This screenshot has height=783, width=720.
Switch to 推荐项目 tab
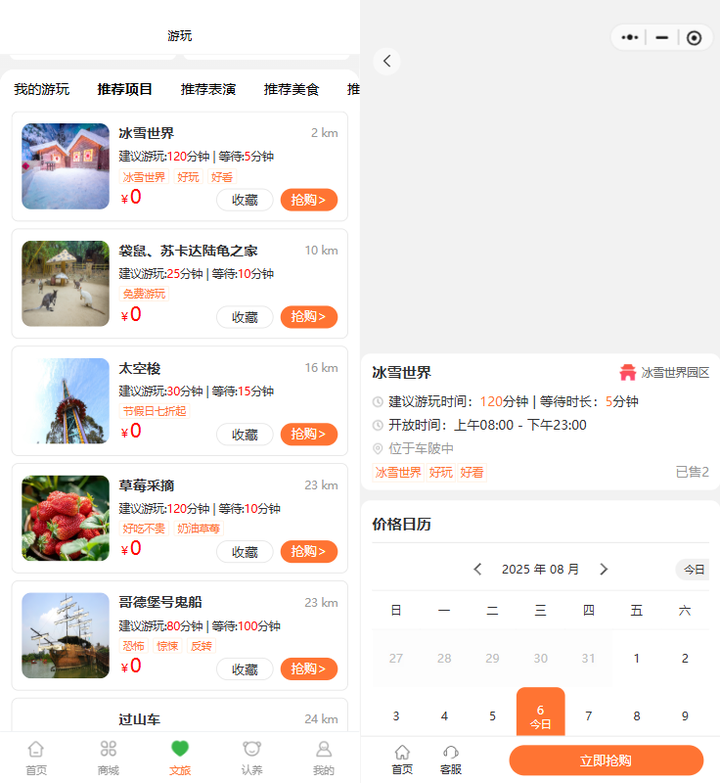[124, 89]
